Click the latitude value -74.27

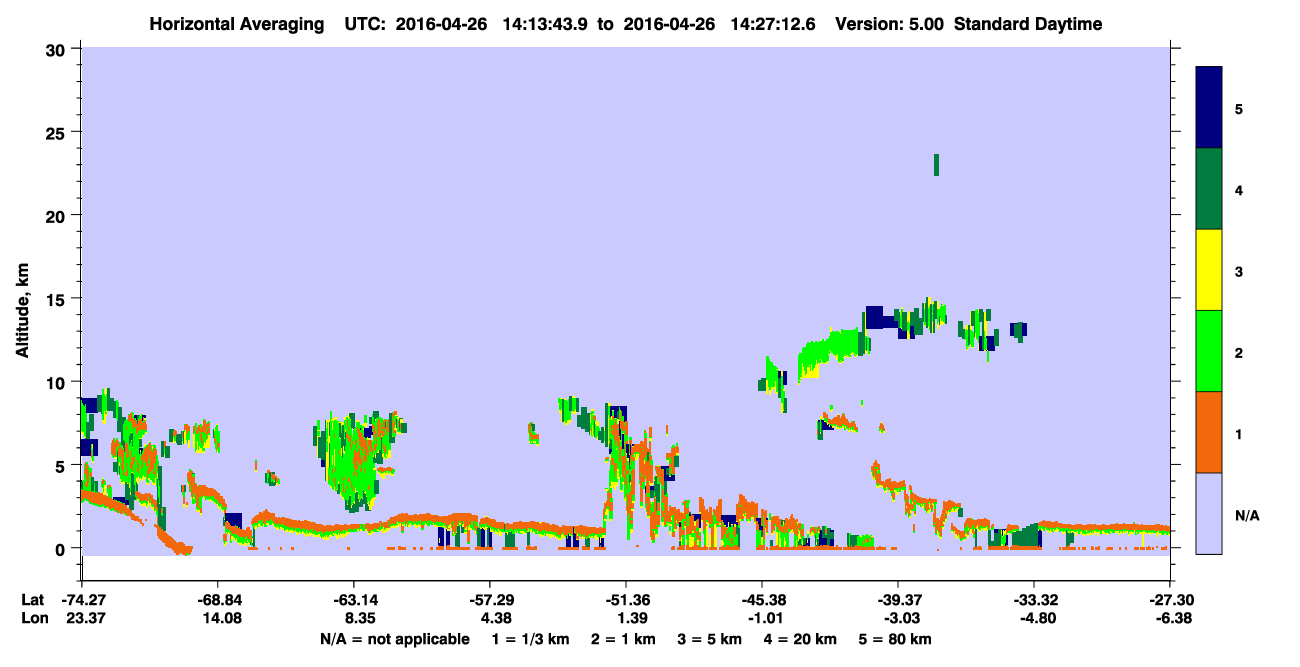82,600
